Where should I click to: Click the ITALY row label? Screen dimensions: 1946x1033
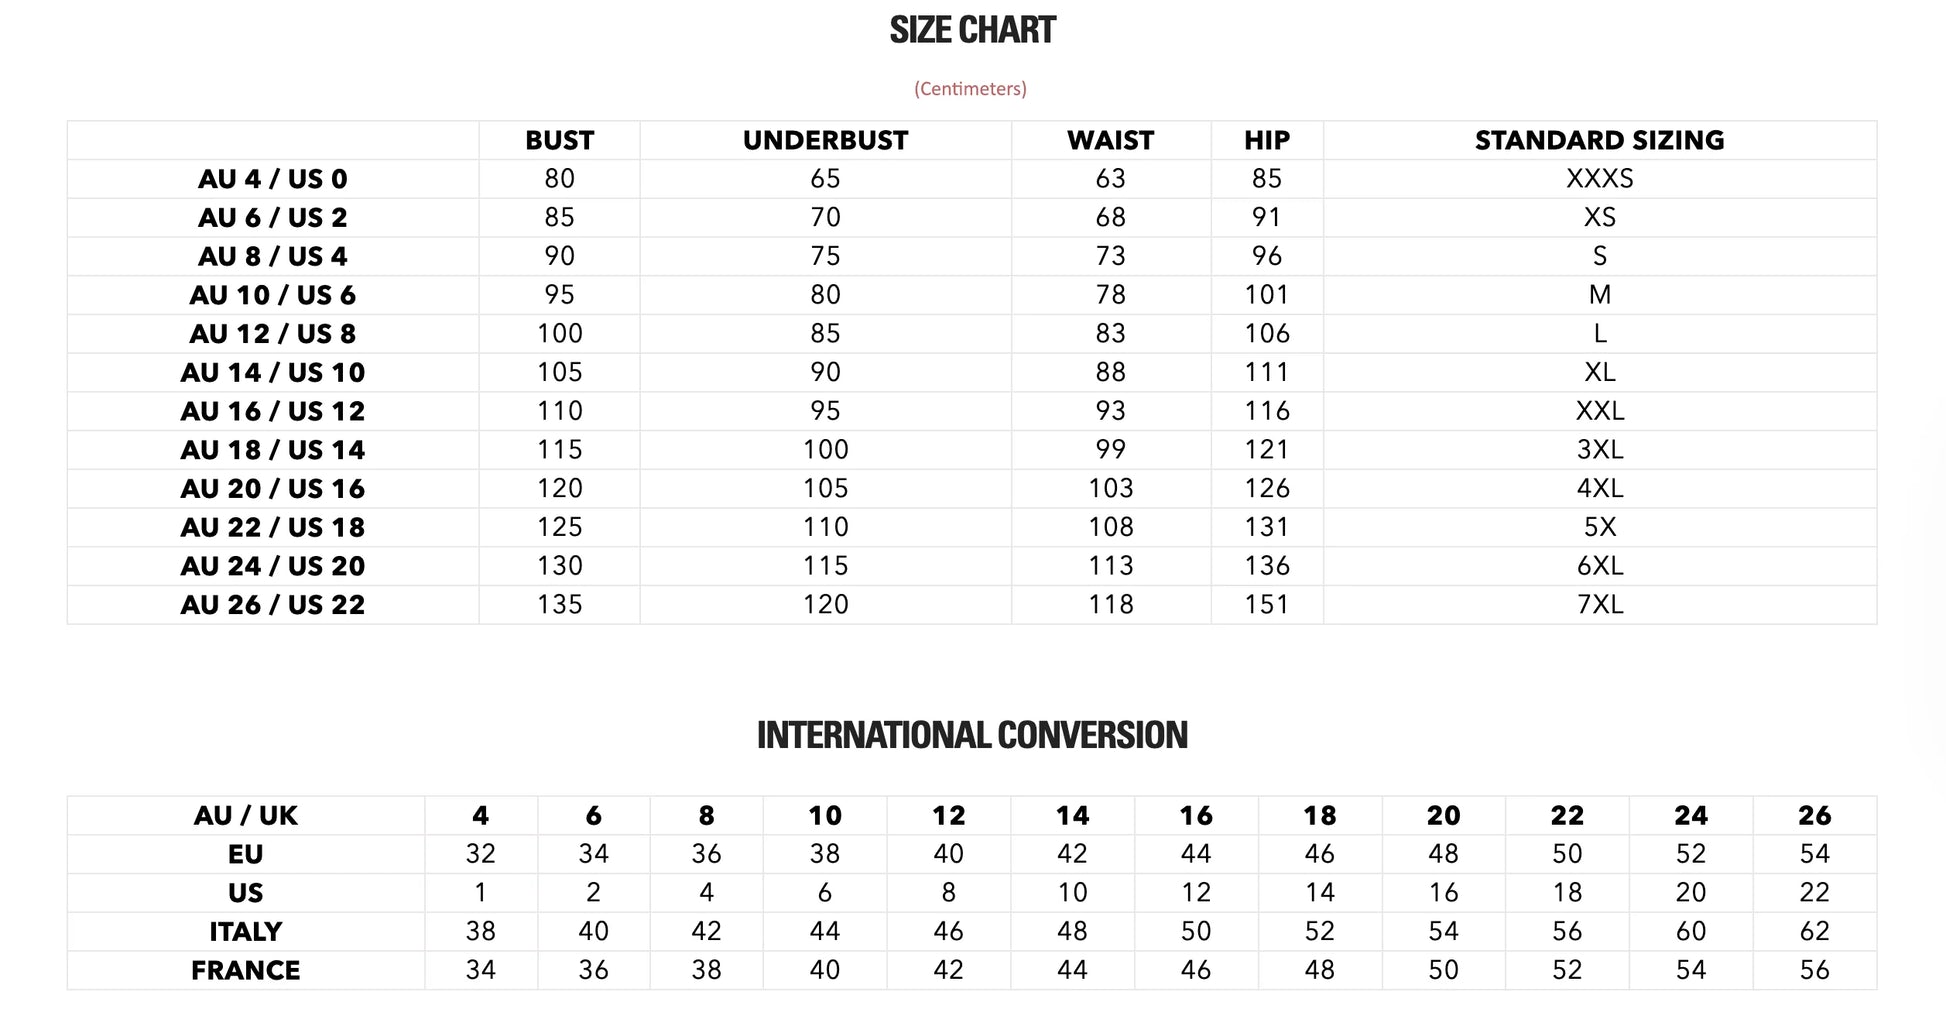click(x=245, y=932)
